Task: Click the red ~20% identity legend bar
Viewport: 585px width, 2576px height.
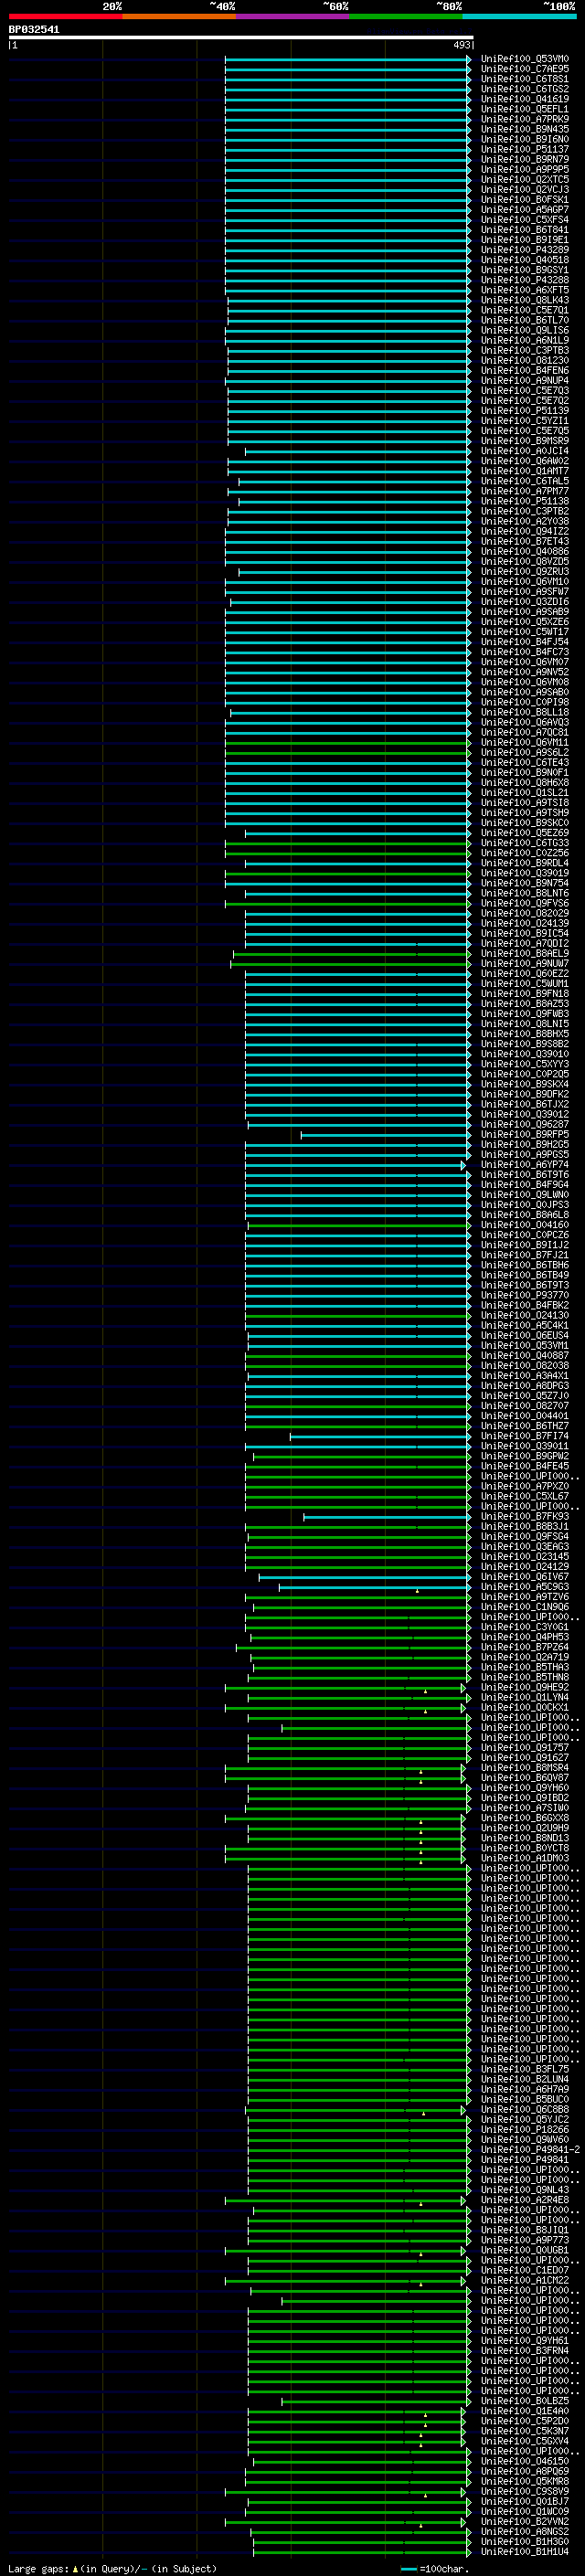Action: coord(65,16)
